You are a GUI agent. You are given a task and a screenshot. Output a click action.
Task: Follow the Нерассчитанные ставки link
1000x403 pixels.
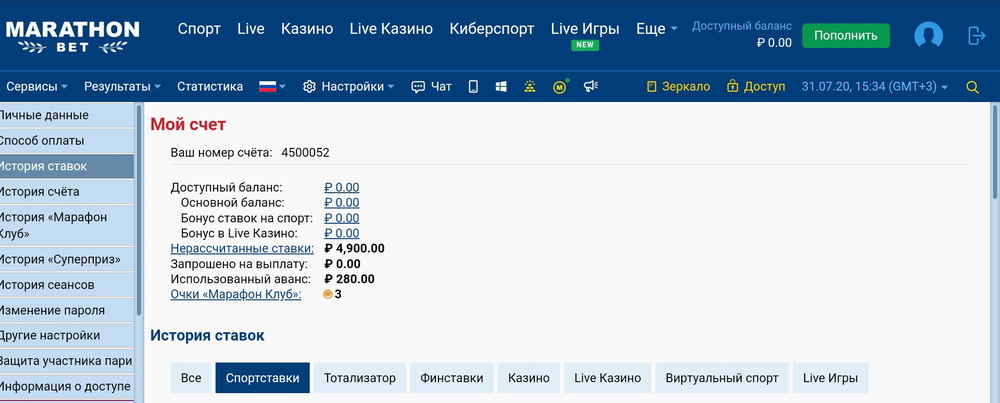point(242,248)
